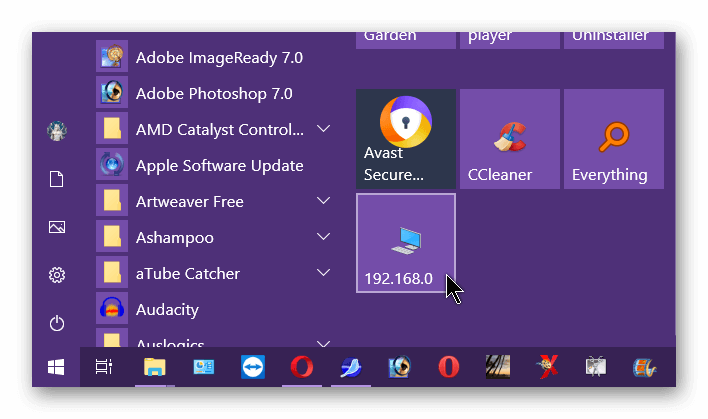Expand the Auslogics group chevron
Screen dimensions: 708x419
coord(323,344)
